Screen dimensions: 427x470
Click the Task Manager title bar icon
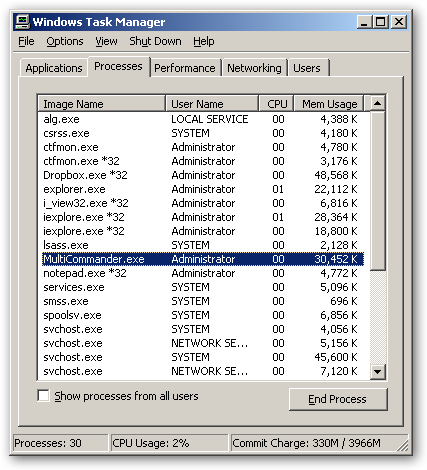click(x=23, y=22)
